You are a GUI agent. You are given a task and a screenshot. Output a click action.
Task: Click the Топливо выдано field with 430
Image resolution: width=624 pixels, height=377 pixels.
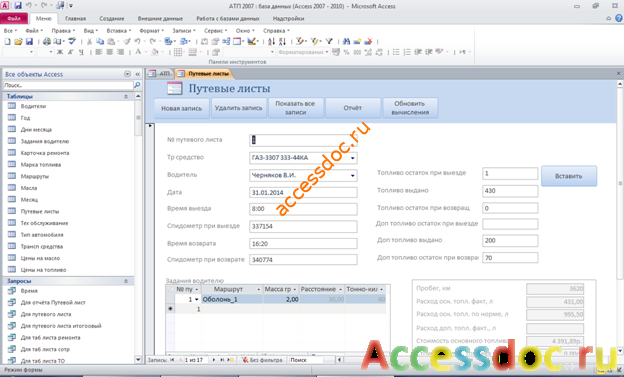[510, 191]
